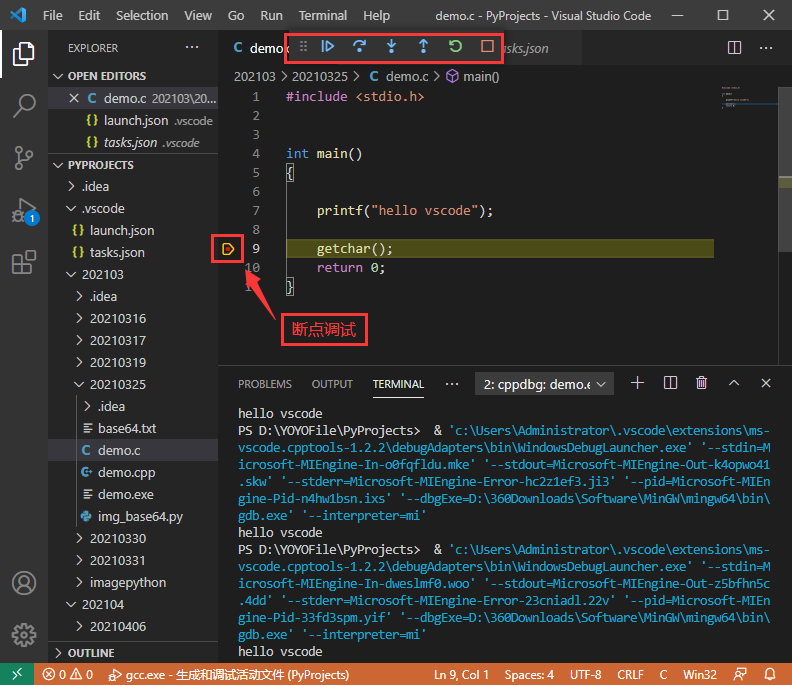Open the remote window indicator
This screenshot has height=685, width=792.
click(x=17, y=674)
